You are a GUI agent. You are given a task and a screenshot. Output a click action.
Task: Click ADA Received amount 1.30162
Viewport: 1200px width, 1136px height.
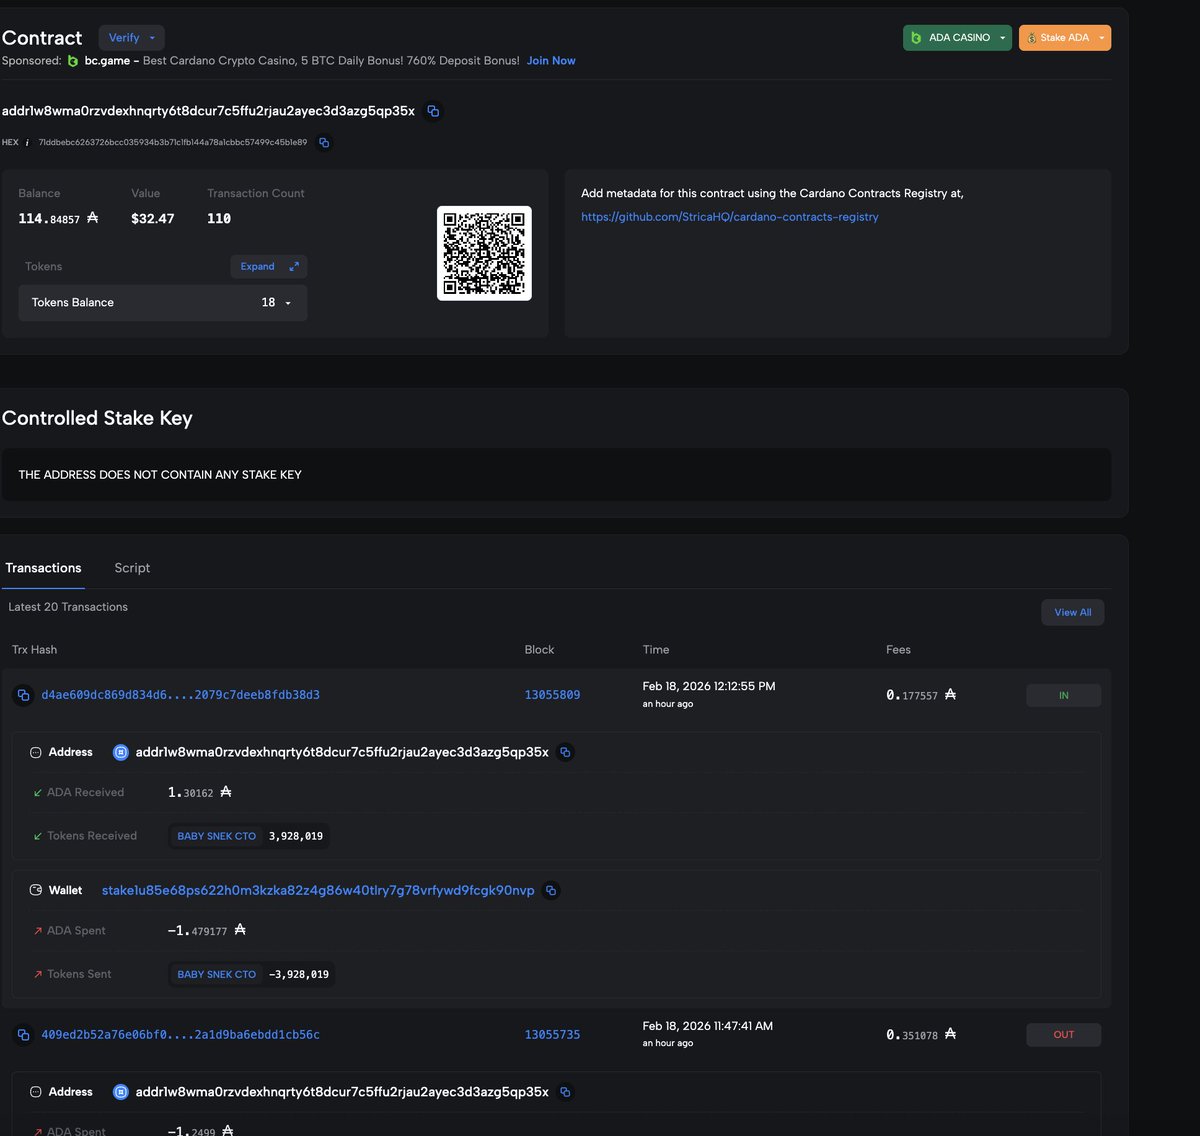pyautogui.click(x=200, y=792)
